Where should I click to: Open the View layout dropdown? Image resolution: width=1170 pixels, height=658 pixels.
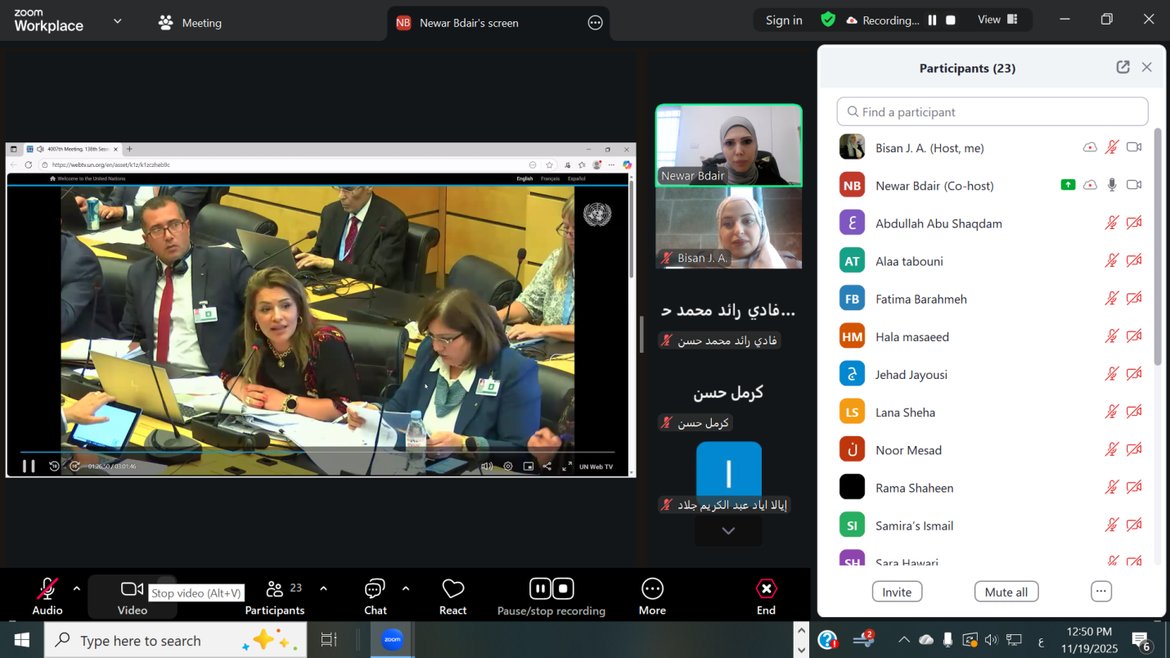pos(997,20)
